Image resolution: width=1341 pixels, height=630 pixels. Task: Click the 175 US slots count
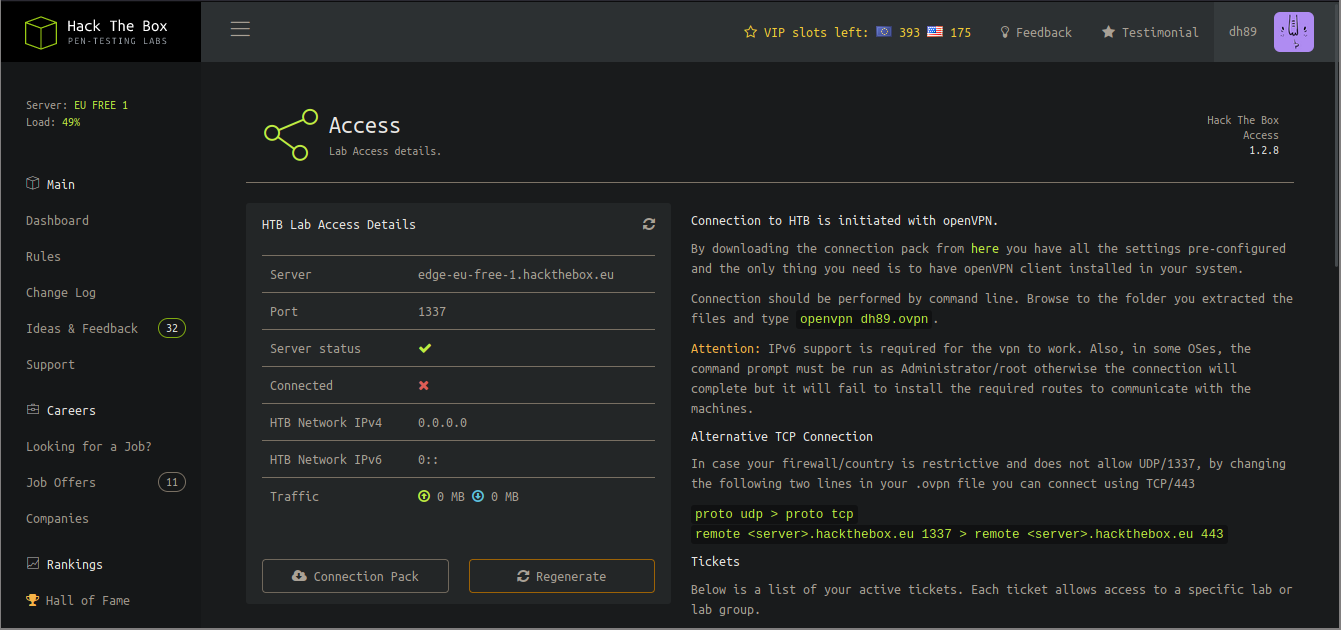click(x=961, y=32)
